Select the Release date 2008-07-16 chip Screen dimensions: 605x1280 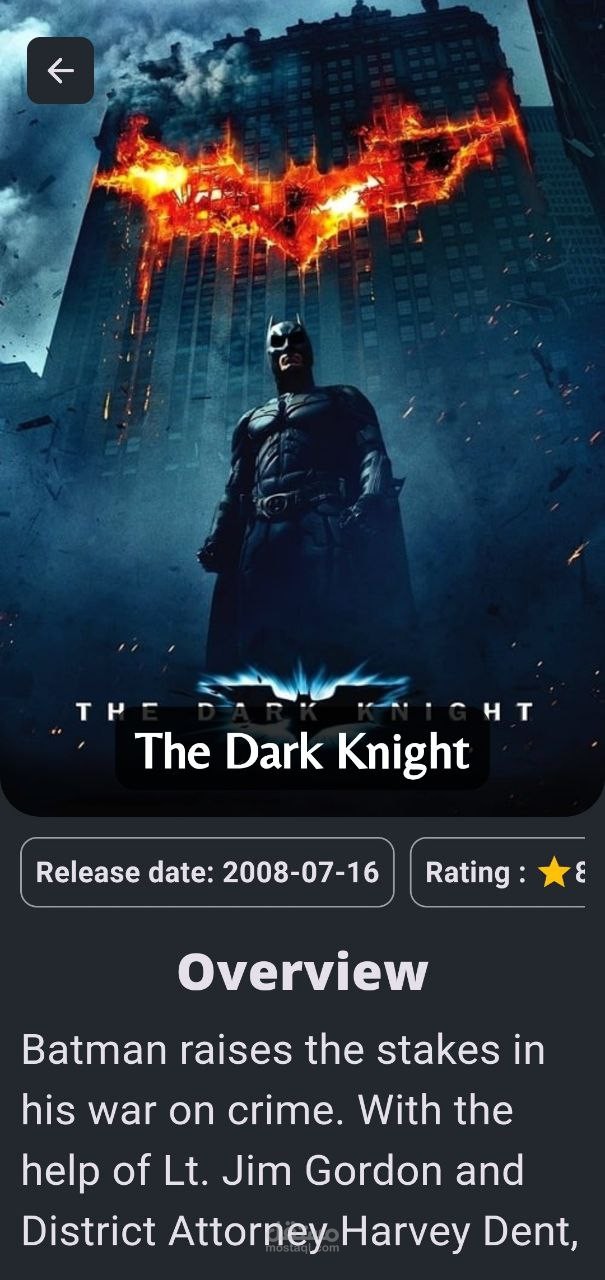[207, 872]
